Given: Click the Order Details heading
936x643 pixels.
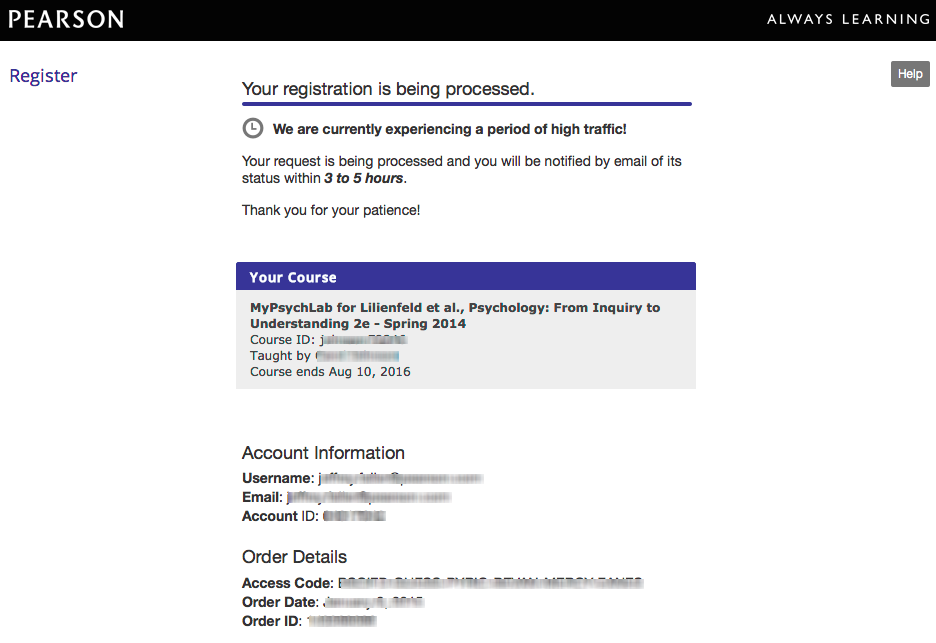Looking at the screenshot, I should point(294,557).
